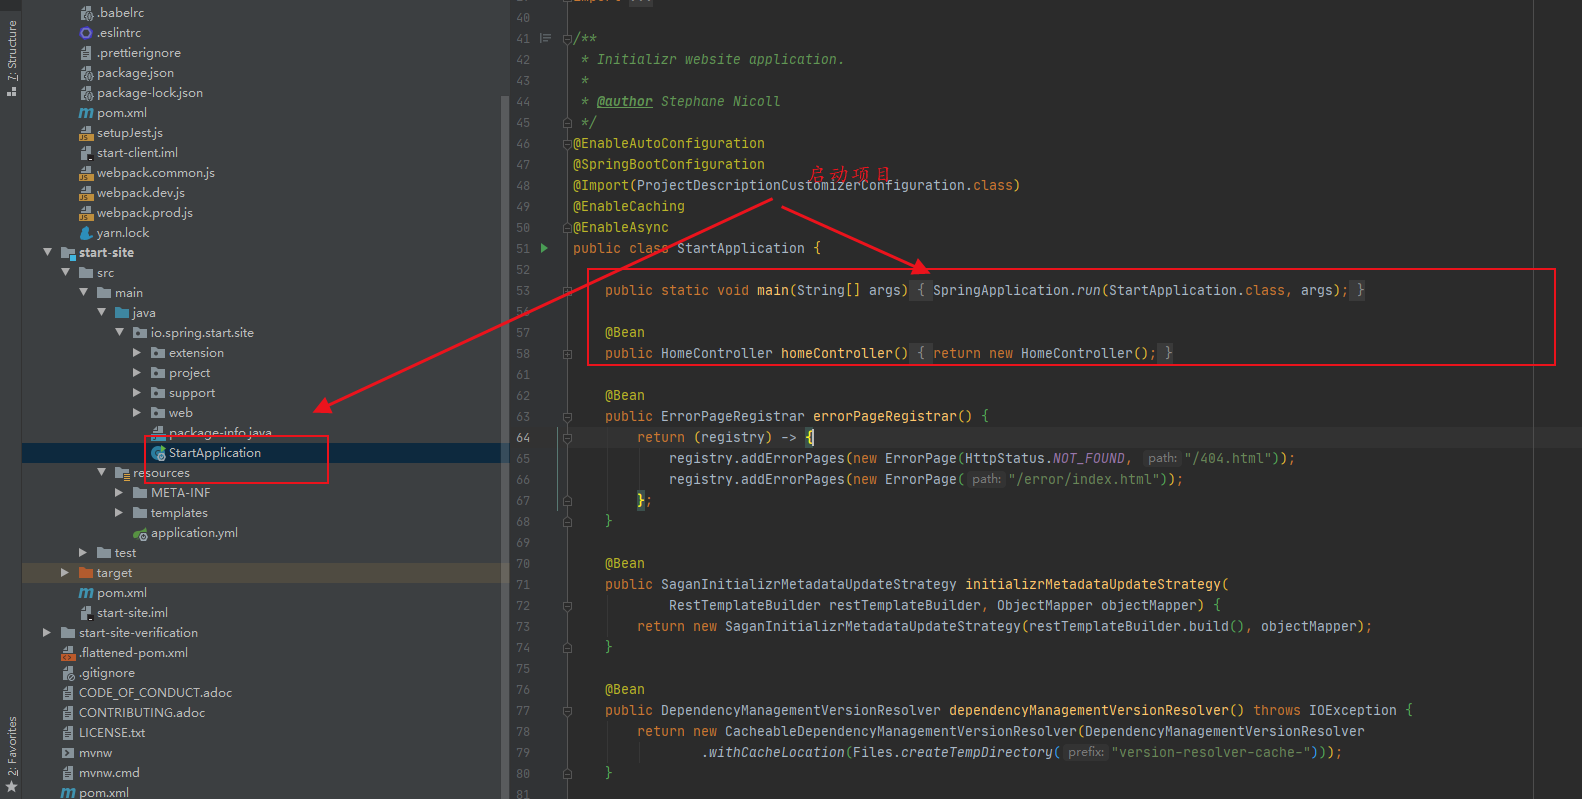Expand the test folder
This screenshot has width=1582, height=799.
point(83,552)
